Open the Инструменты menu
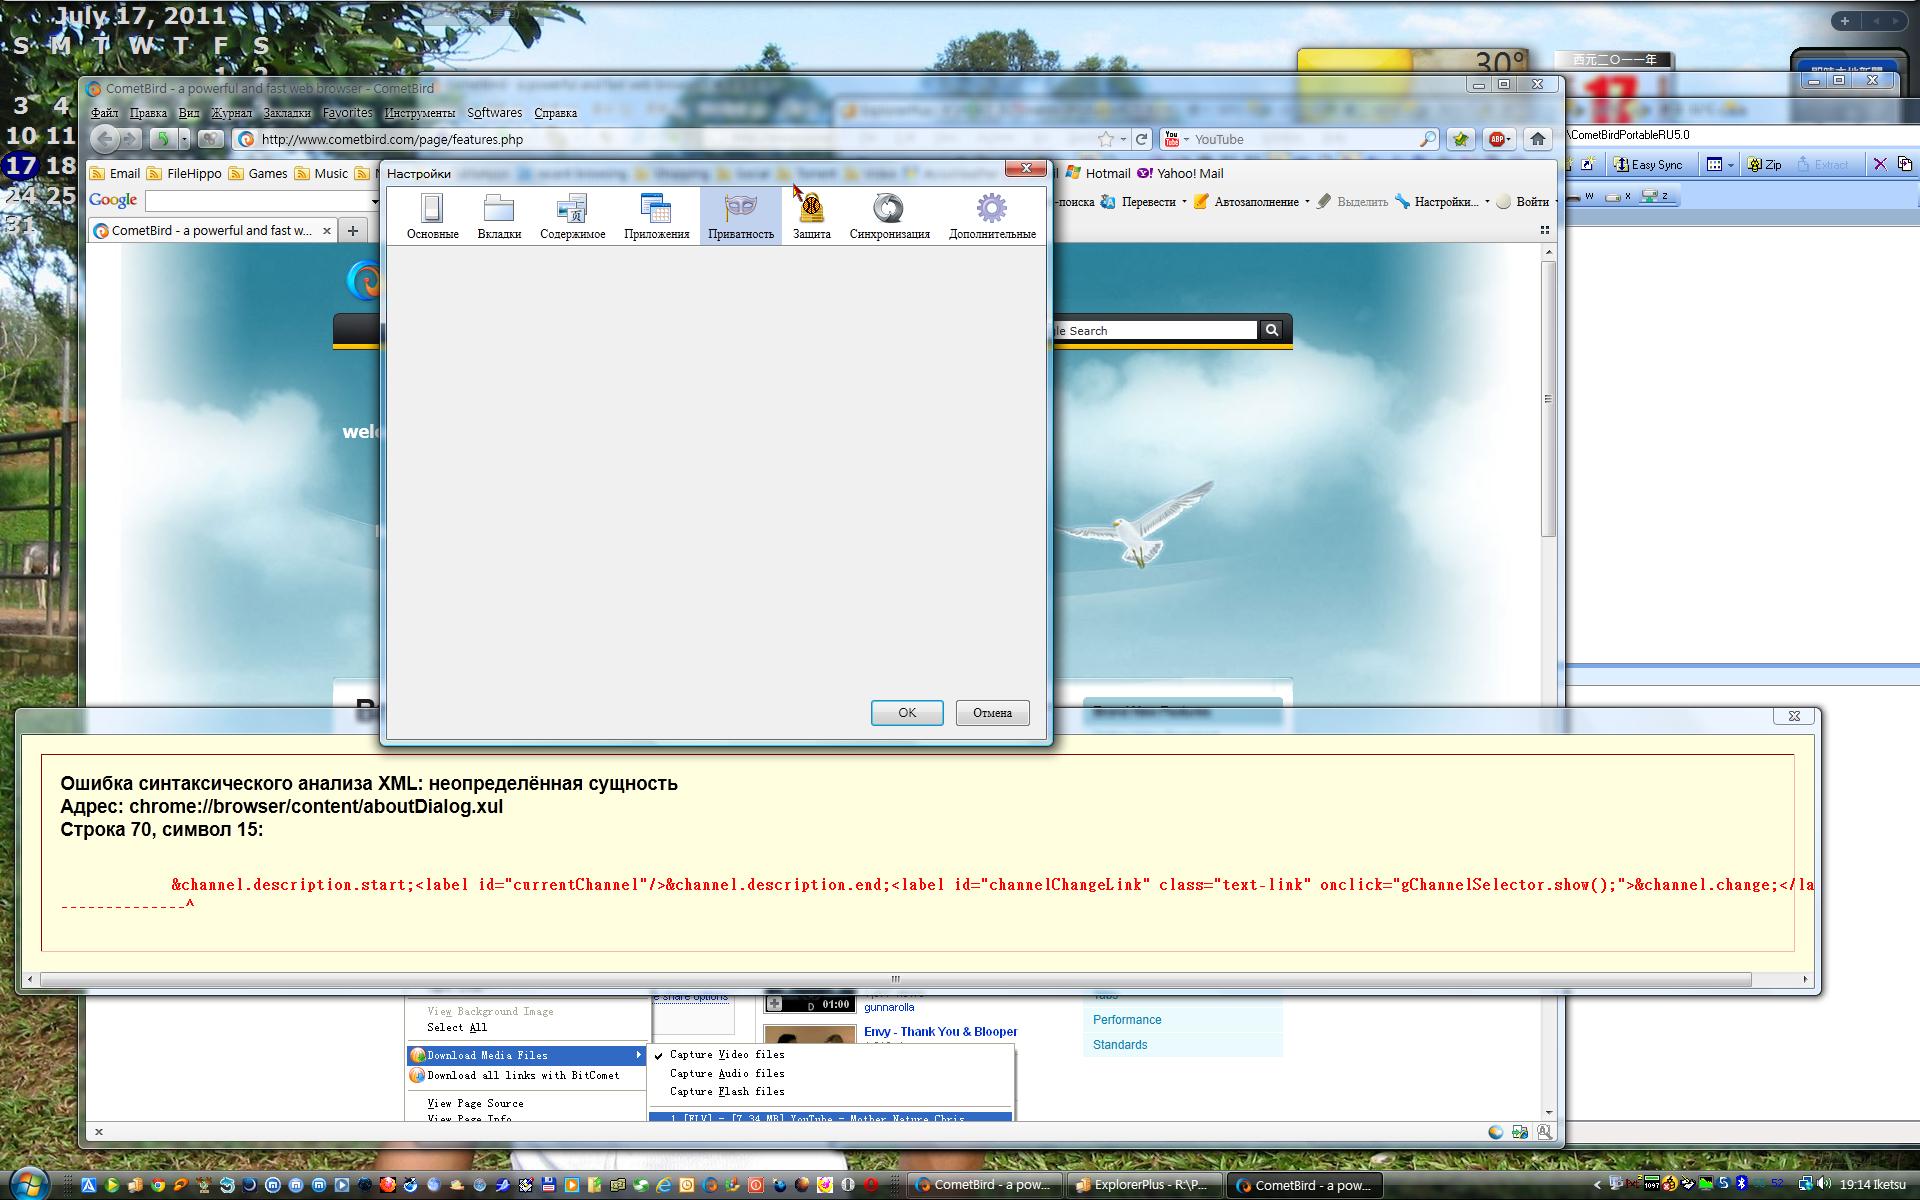 (419, 113)
